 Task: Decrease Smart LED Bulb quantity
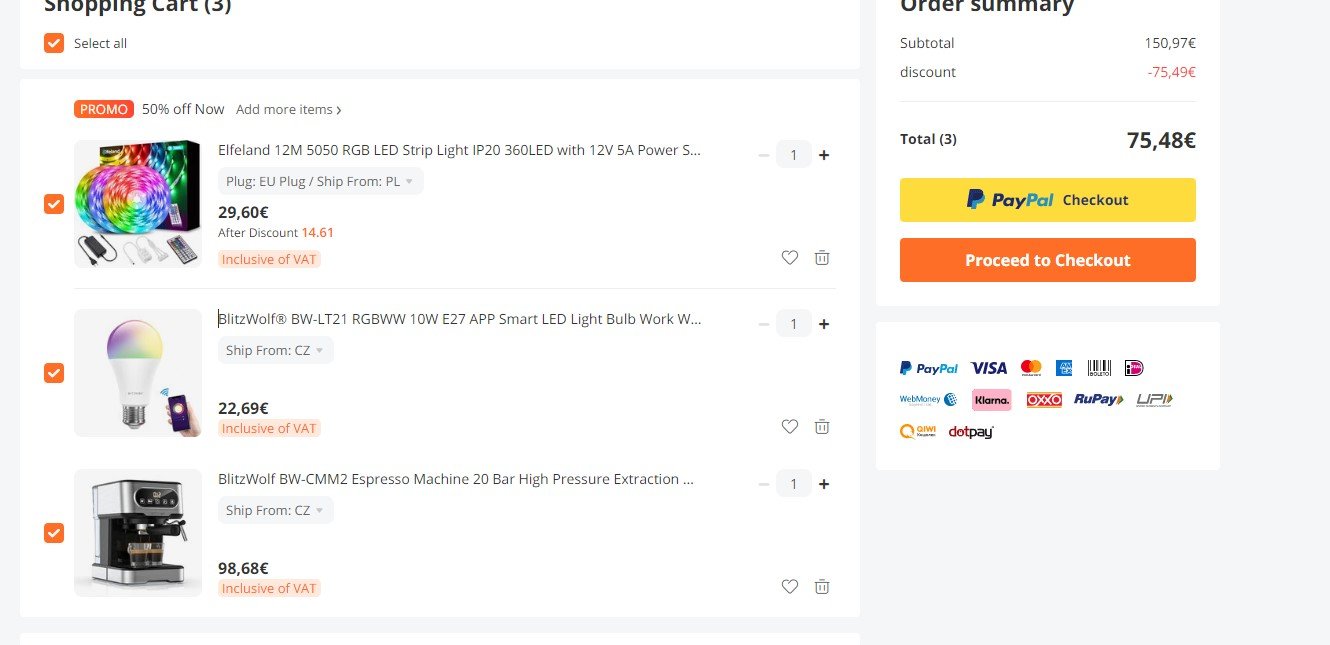coord(764,324)
